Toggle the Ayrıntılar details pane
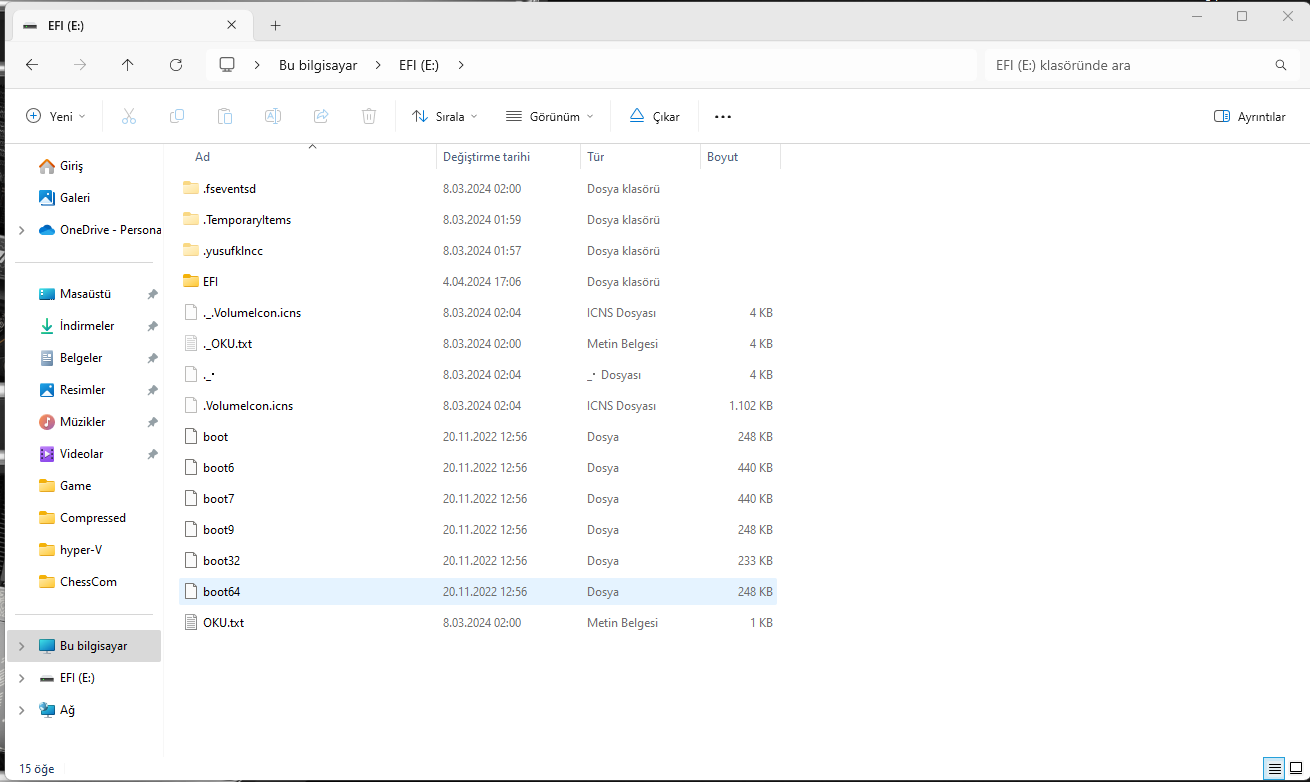The width and height of the screenshot is (1310, 782). [x=1249, y=116]
